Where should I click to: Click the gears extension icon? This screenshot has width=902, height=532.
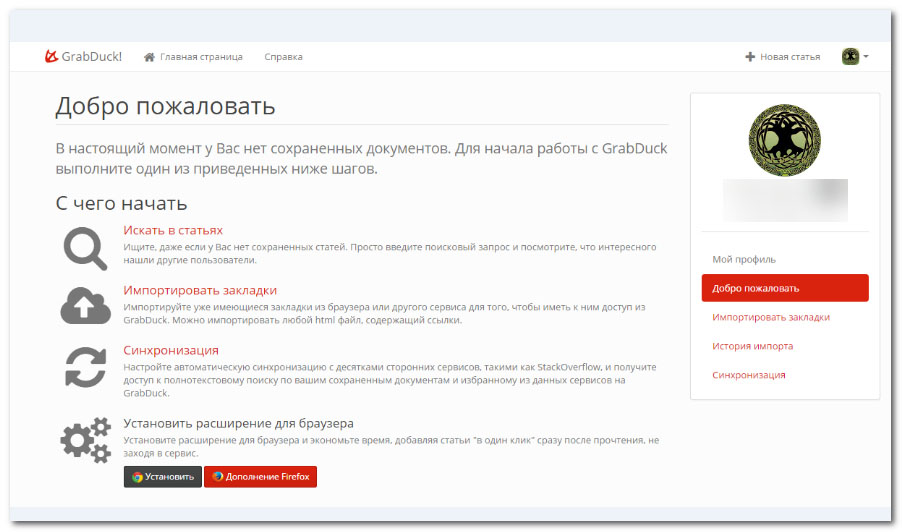point(86,440)
